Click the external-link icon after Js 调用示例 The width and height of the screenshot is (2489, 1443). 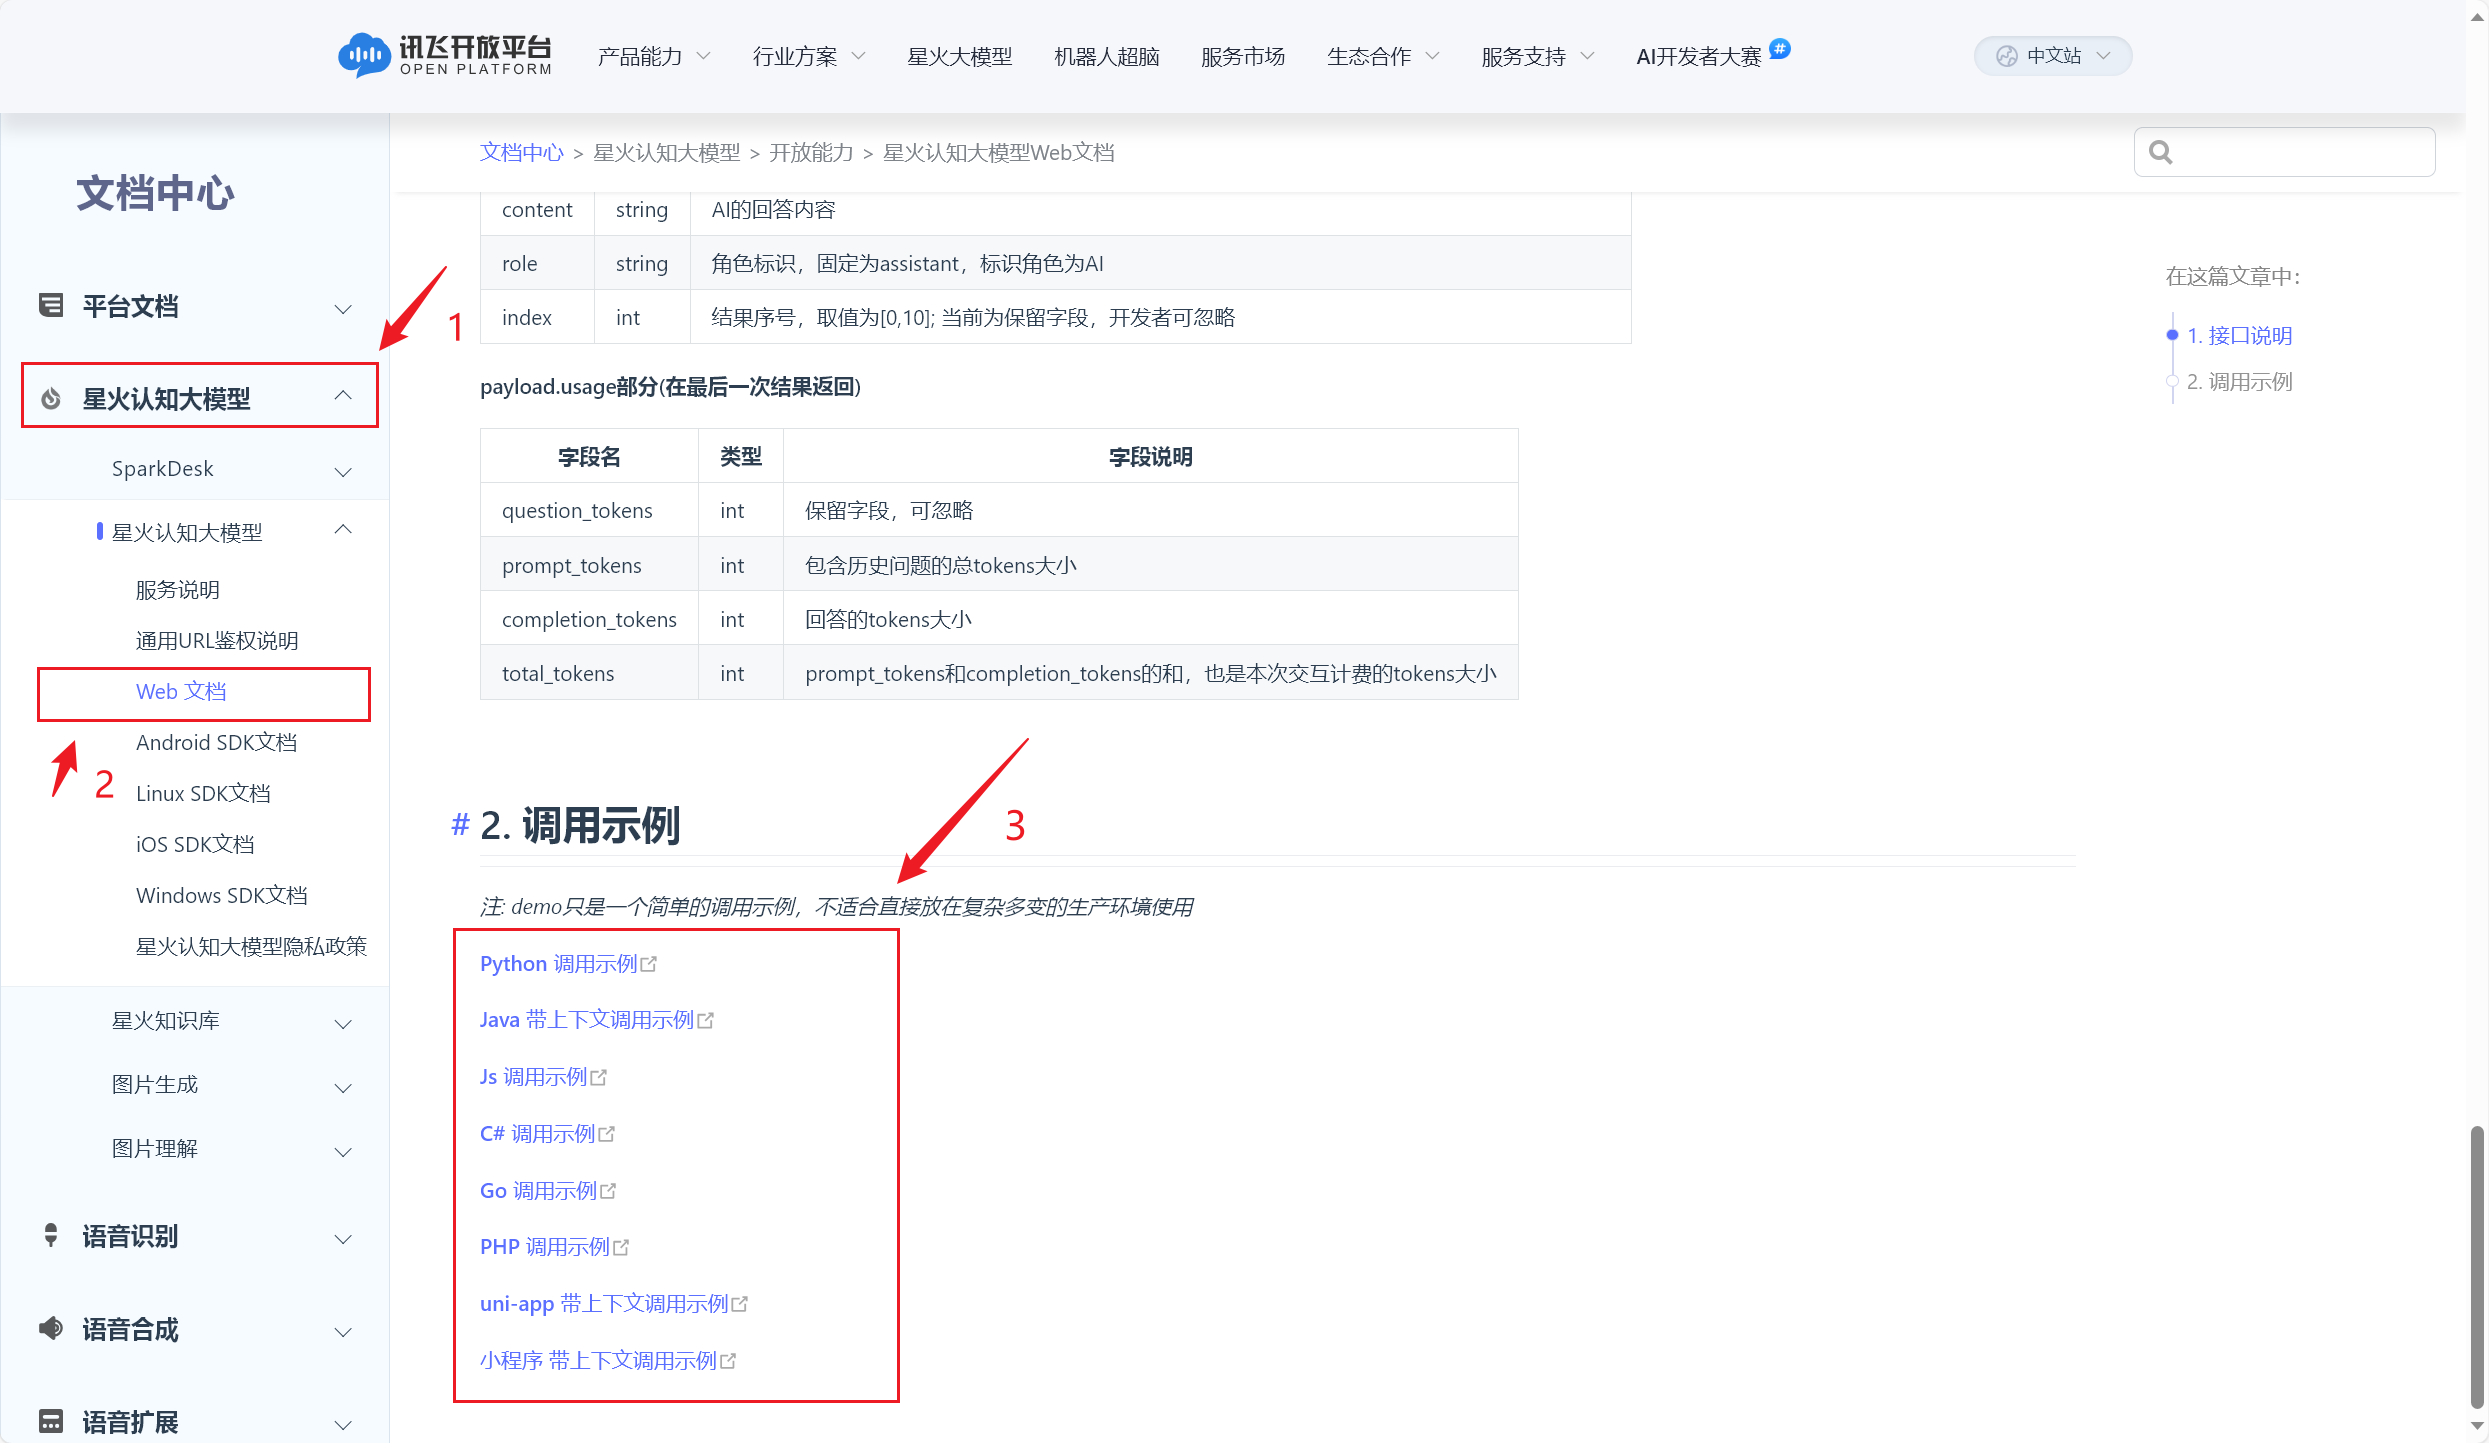(599, 1077)
